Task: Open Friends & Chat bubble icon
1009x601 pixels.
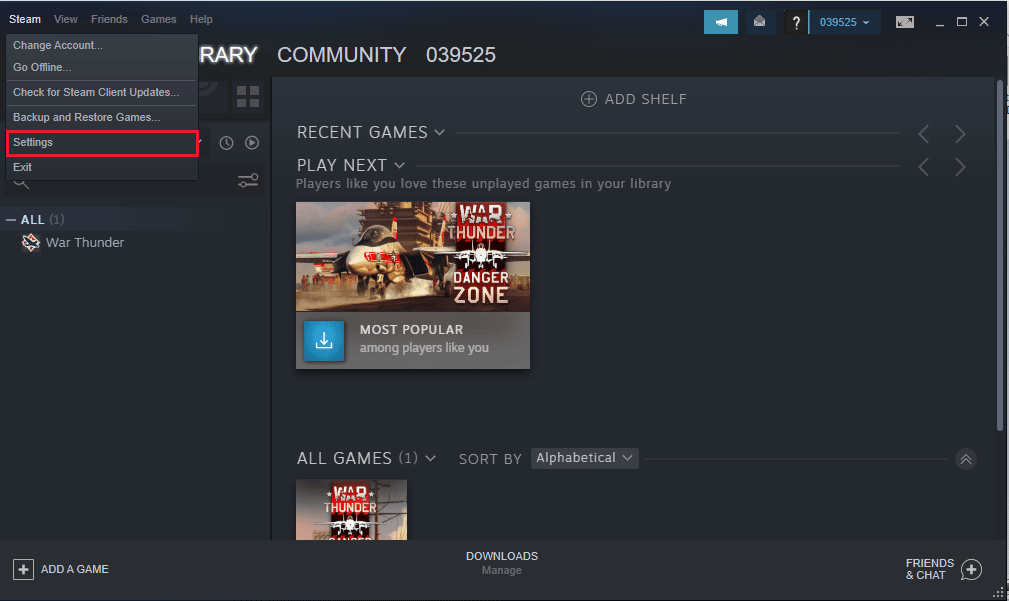Action: (971, 569)
